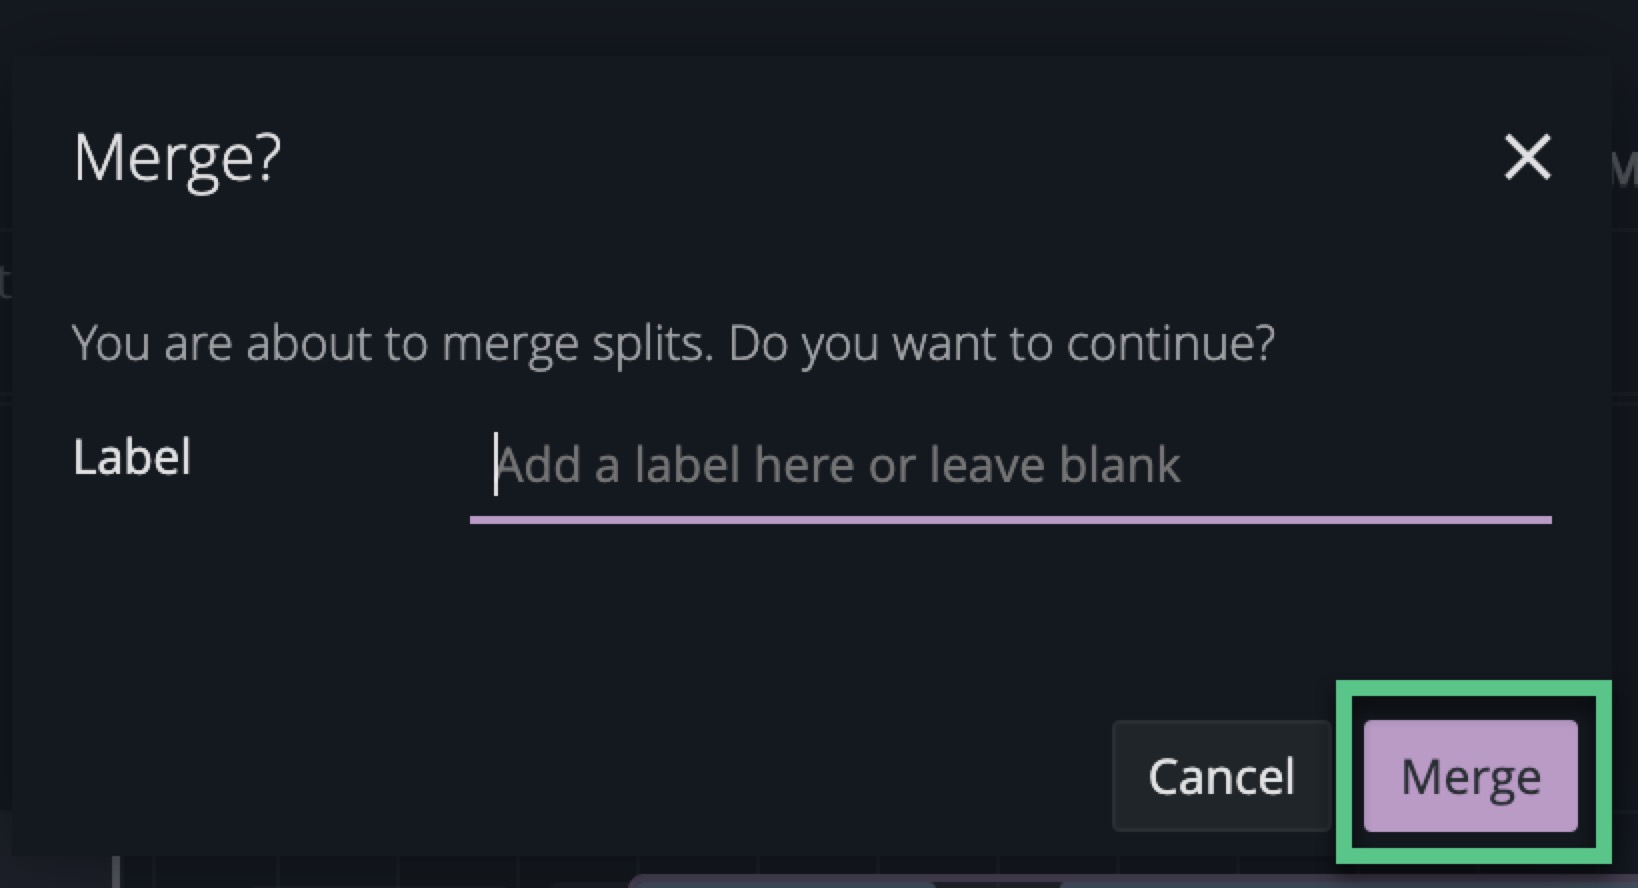Close the Merge dialog with the X icon
The height and width of the screenshot is (888, 1638).
[1527, 158]
